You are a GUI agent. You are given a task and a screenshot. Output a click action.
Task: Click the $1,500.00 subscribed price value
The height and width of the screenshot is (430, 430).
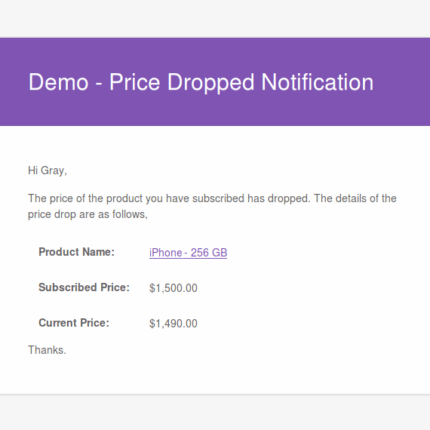tap(173, 288)
